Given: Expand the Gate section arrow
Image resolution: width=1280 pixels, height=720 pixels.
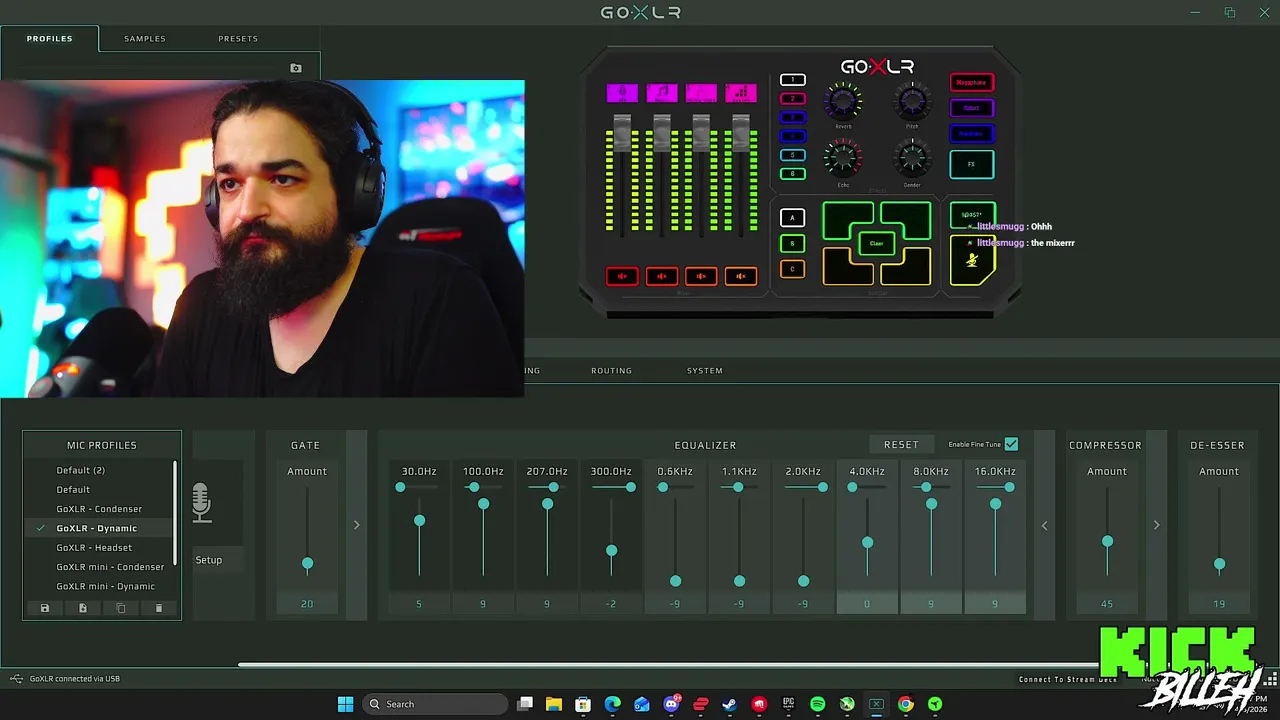Looking at the screenshot, I should pos(356,525).
